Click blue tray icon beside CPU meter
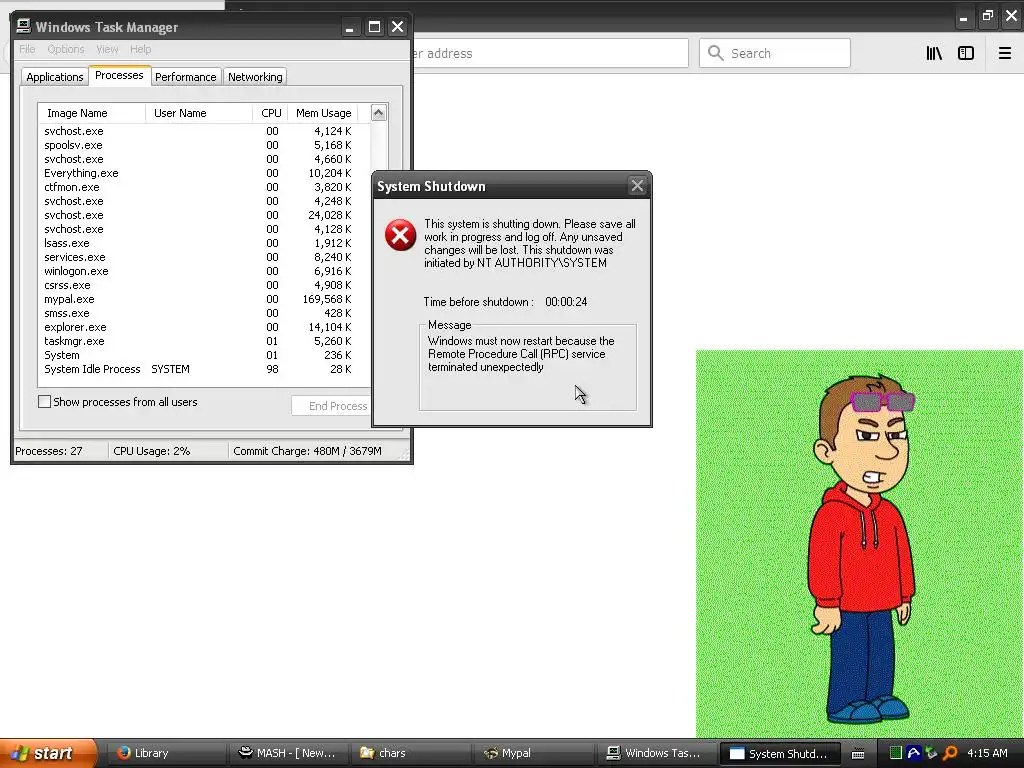 [x=914, y=753]
